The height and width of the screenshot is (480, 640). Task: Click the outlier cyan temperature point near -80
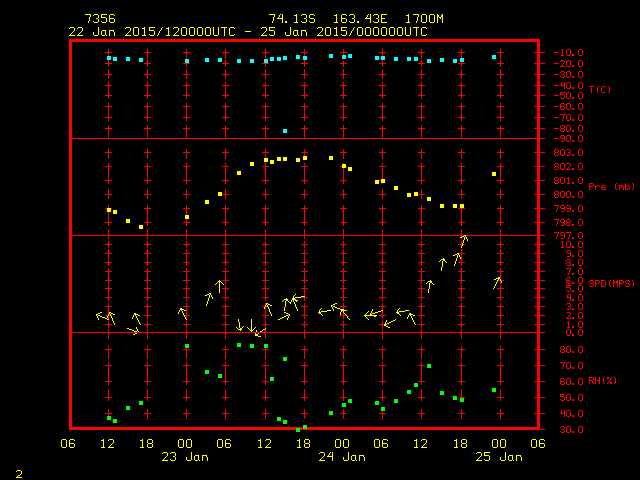pos(285,131)
